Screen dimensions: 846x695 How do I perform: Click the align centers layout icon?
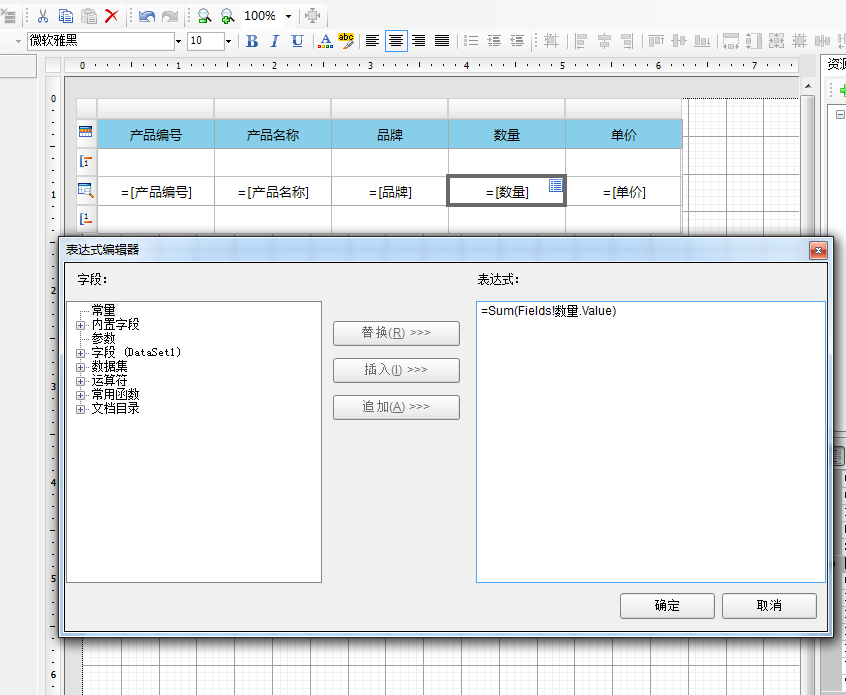(x=604, y=41)
